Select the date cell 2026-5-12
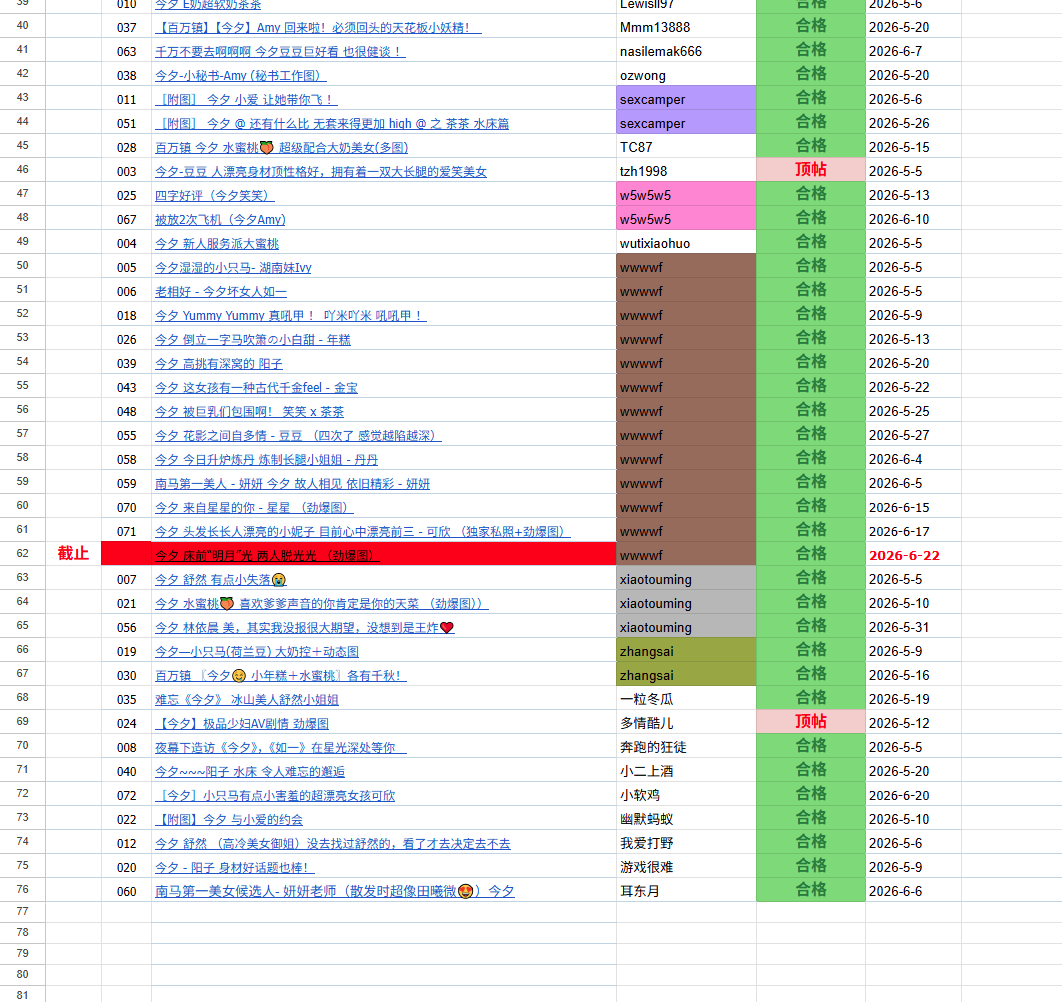Image resolution: width=1062 pixels, height=1002 pixels. click(913, 724)
